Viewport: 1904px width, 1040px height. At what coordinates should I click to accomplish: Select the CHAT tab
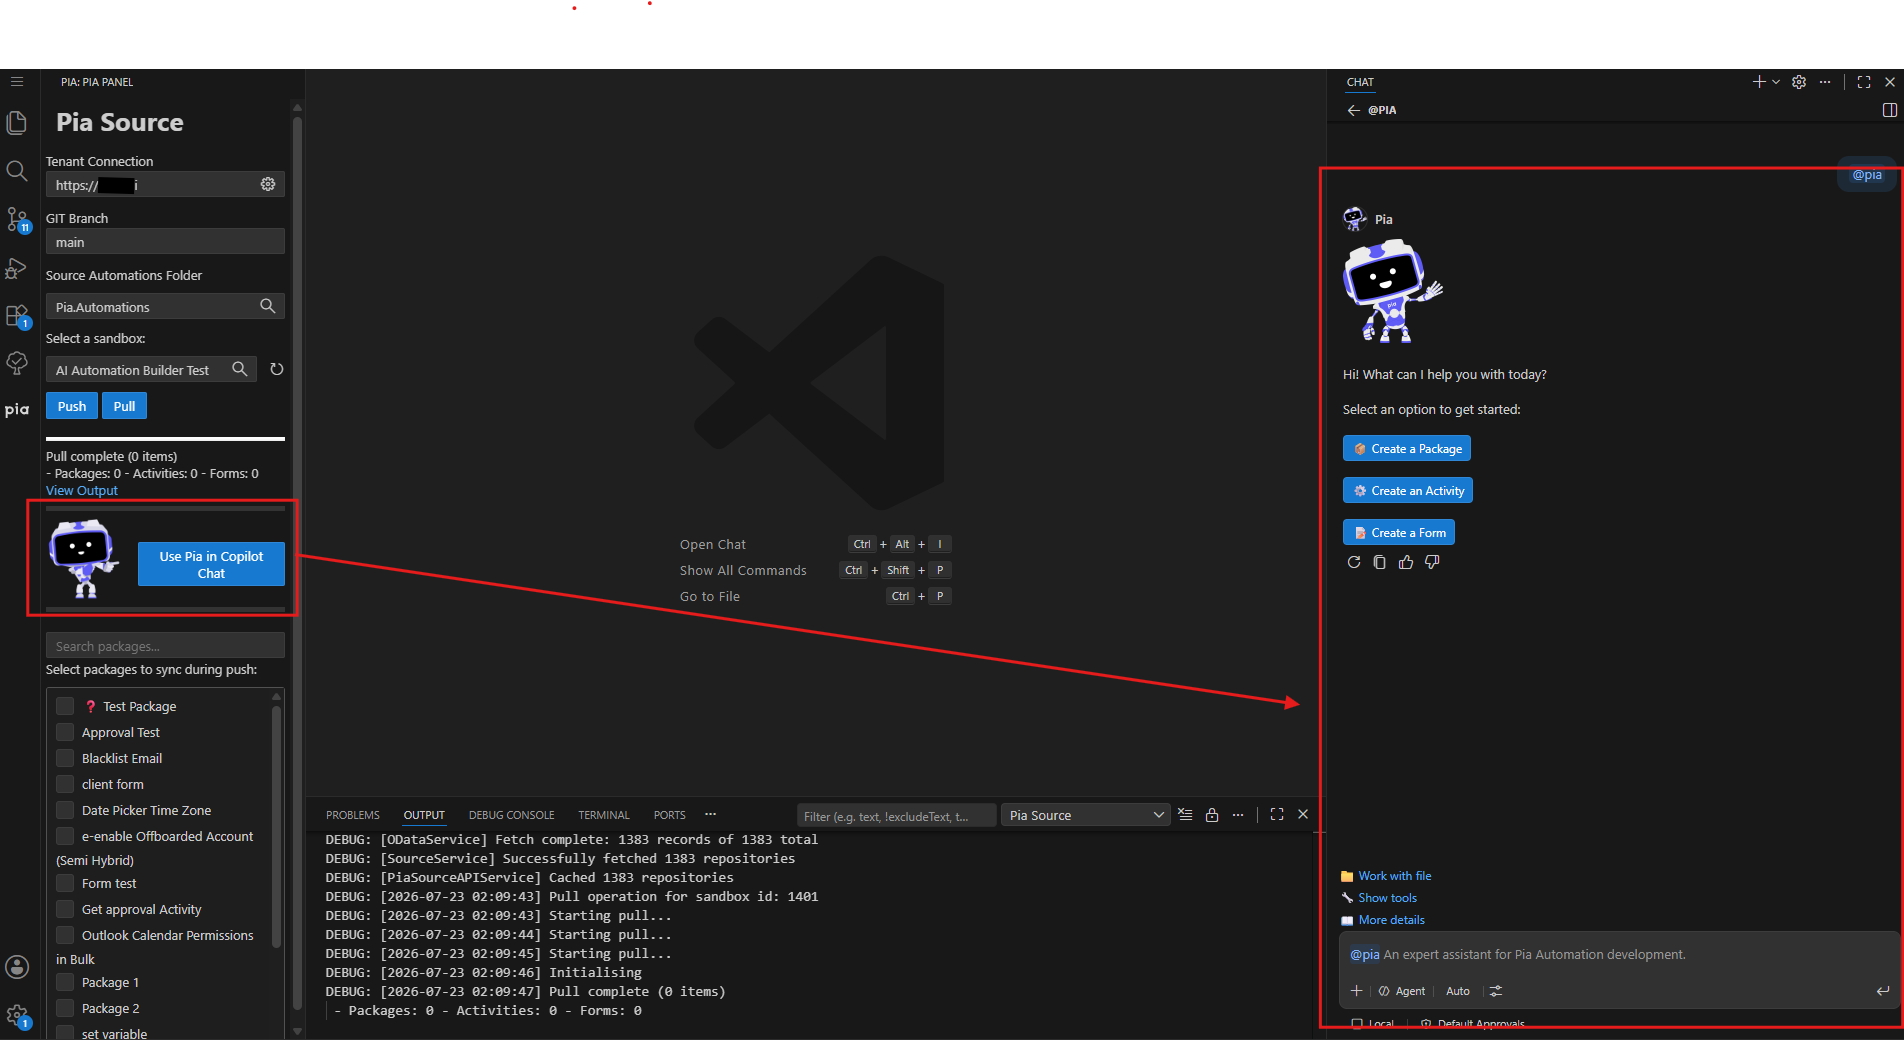[1360, 82]
